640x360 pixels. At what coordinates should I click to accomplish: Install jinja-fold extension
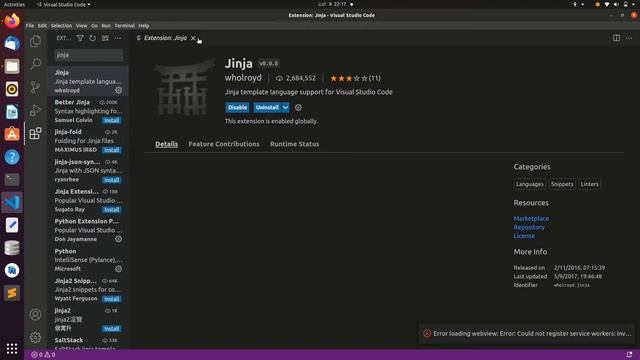pos(111,150)
